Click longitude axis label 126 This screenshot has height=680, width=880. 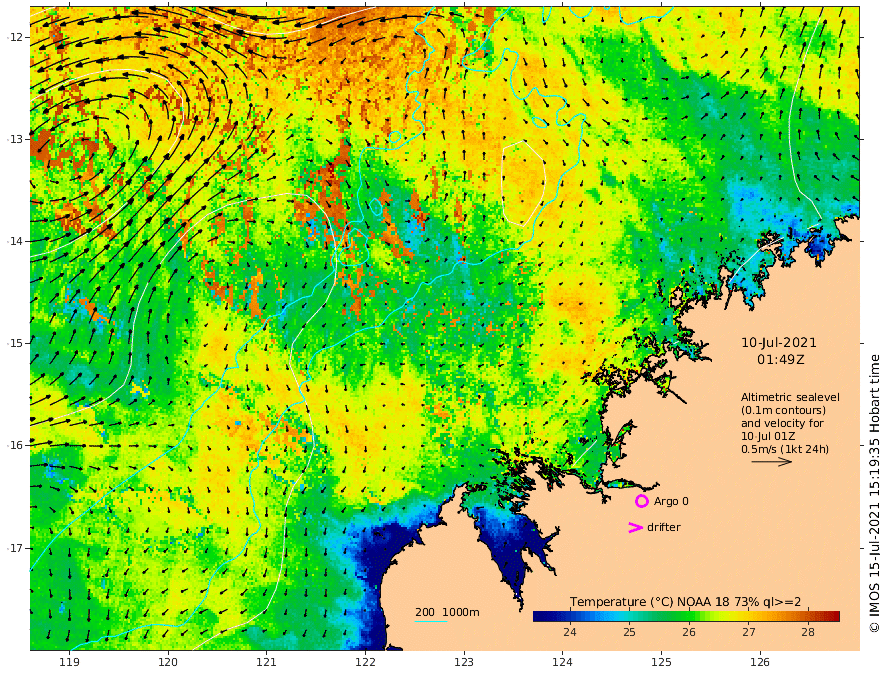(x=760, y=662)
